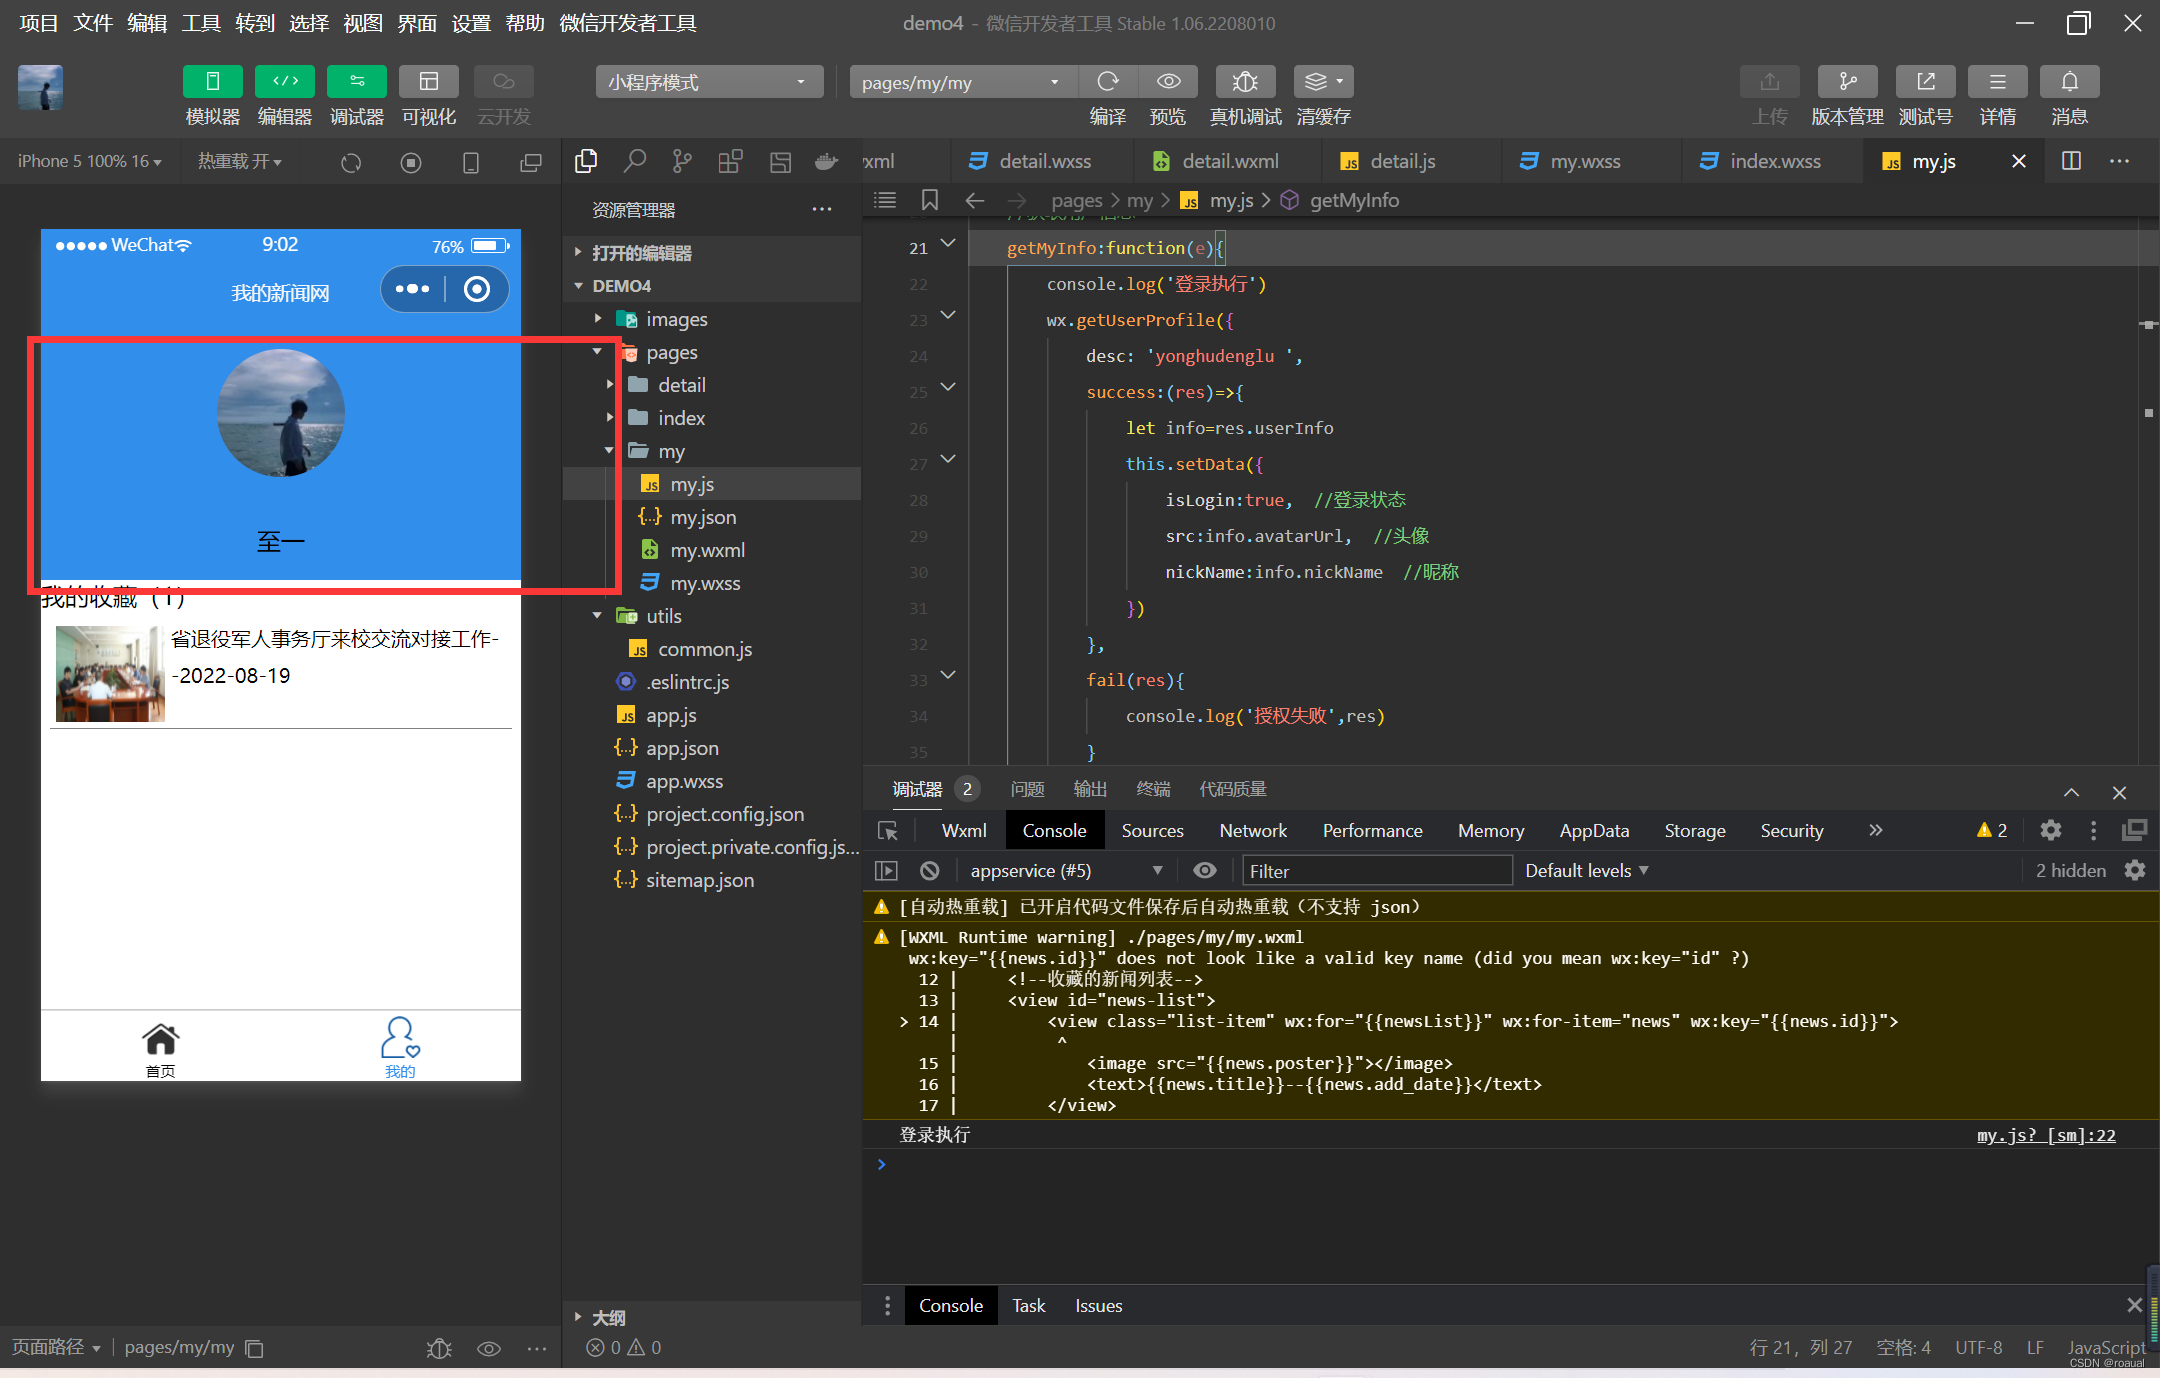
Task: Open the 小程序模式 mode dropdown
Action: (x=708, y=82)
